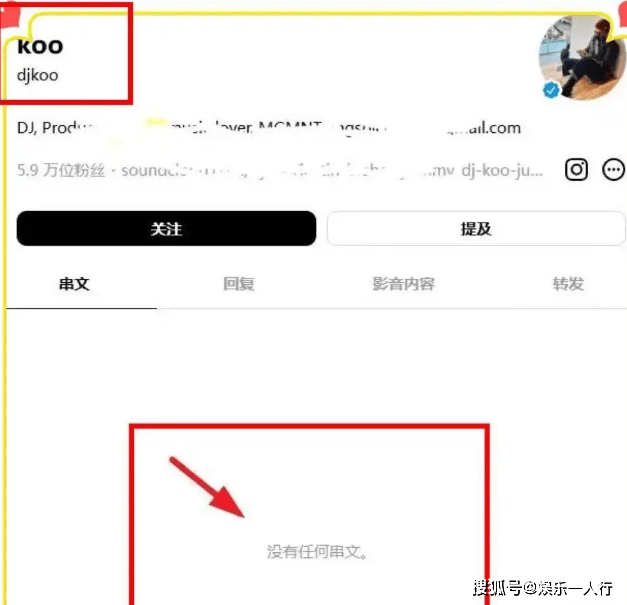The width and height of the screenshot is (627, 605).
Task: View the round profile avatar photo
Action: (582, 57)
